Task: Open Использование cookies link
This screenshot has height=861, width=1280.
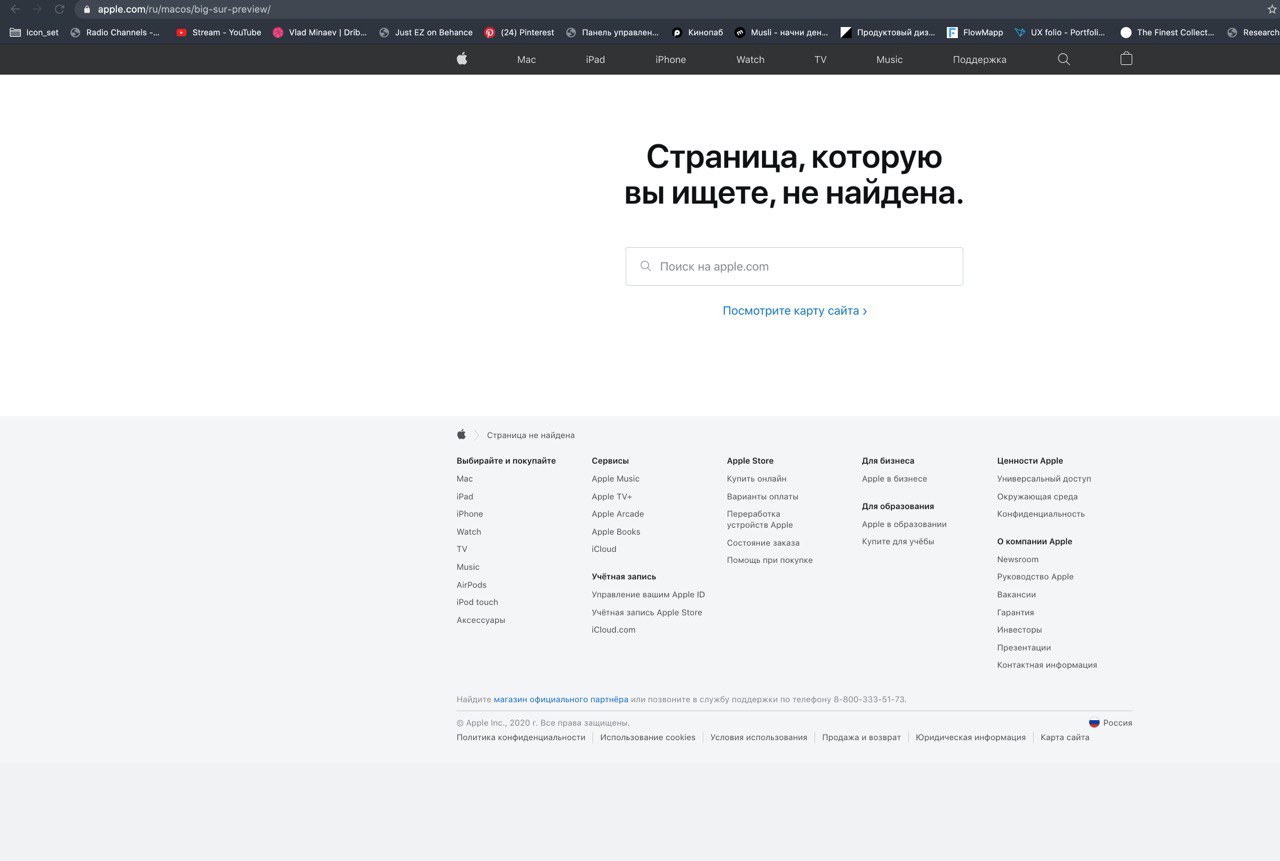Action: (647, 738)
